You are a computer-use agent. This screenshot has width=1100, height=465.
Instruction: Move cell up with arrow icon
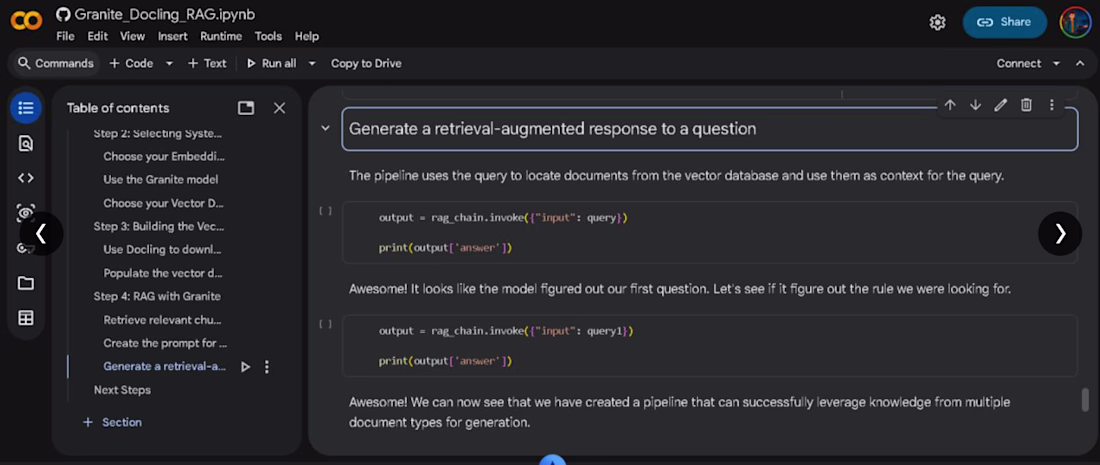[950, 105]
